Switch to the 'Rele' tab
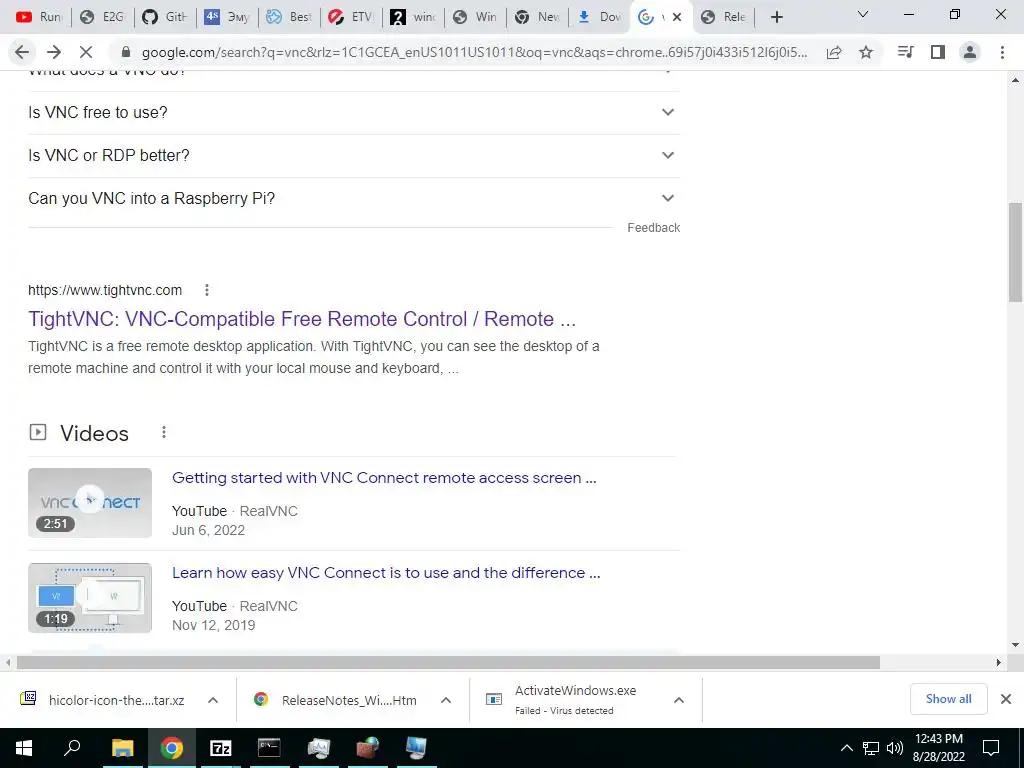1024x768 pixels. (724, 17)
